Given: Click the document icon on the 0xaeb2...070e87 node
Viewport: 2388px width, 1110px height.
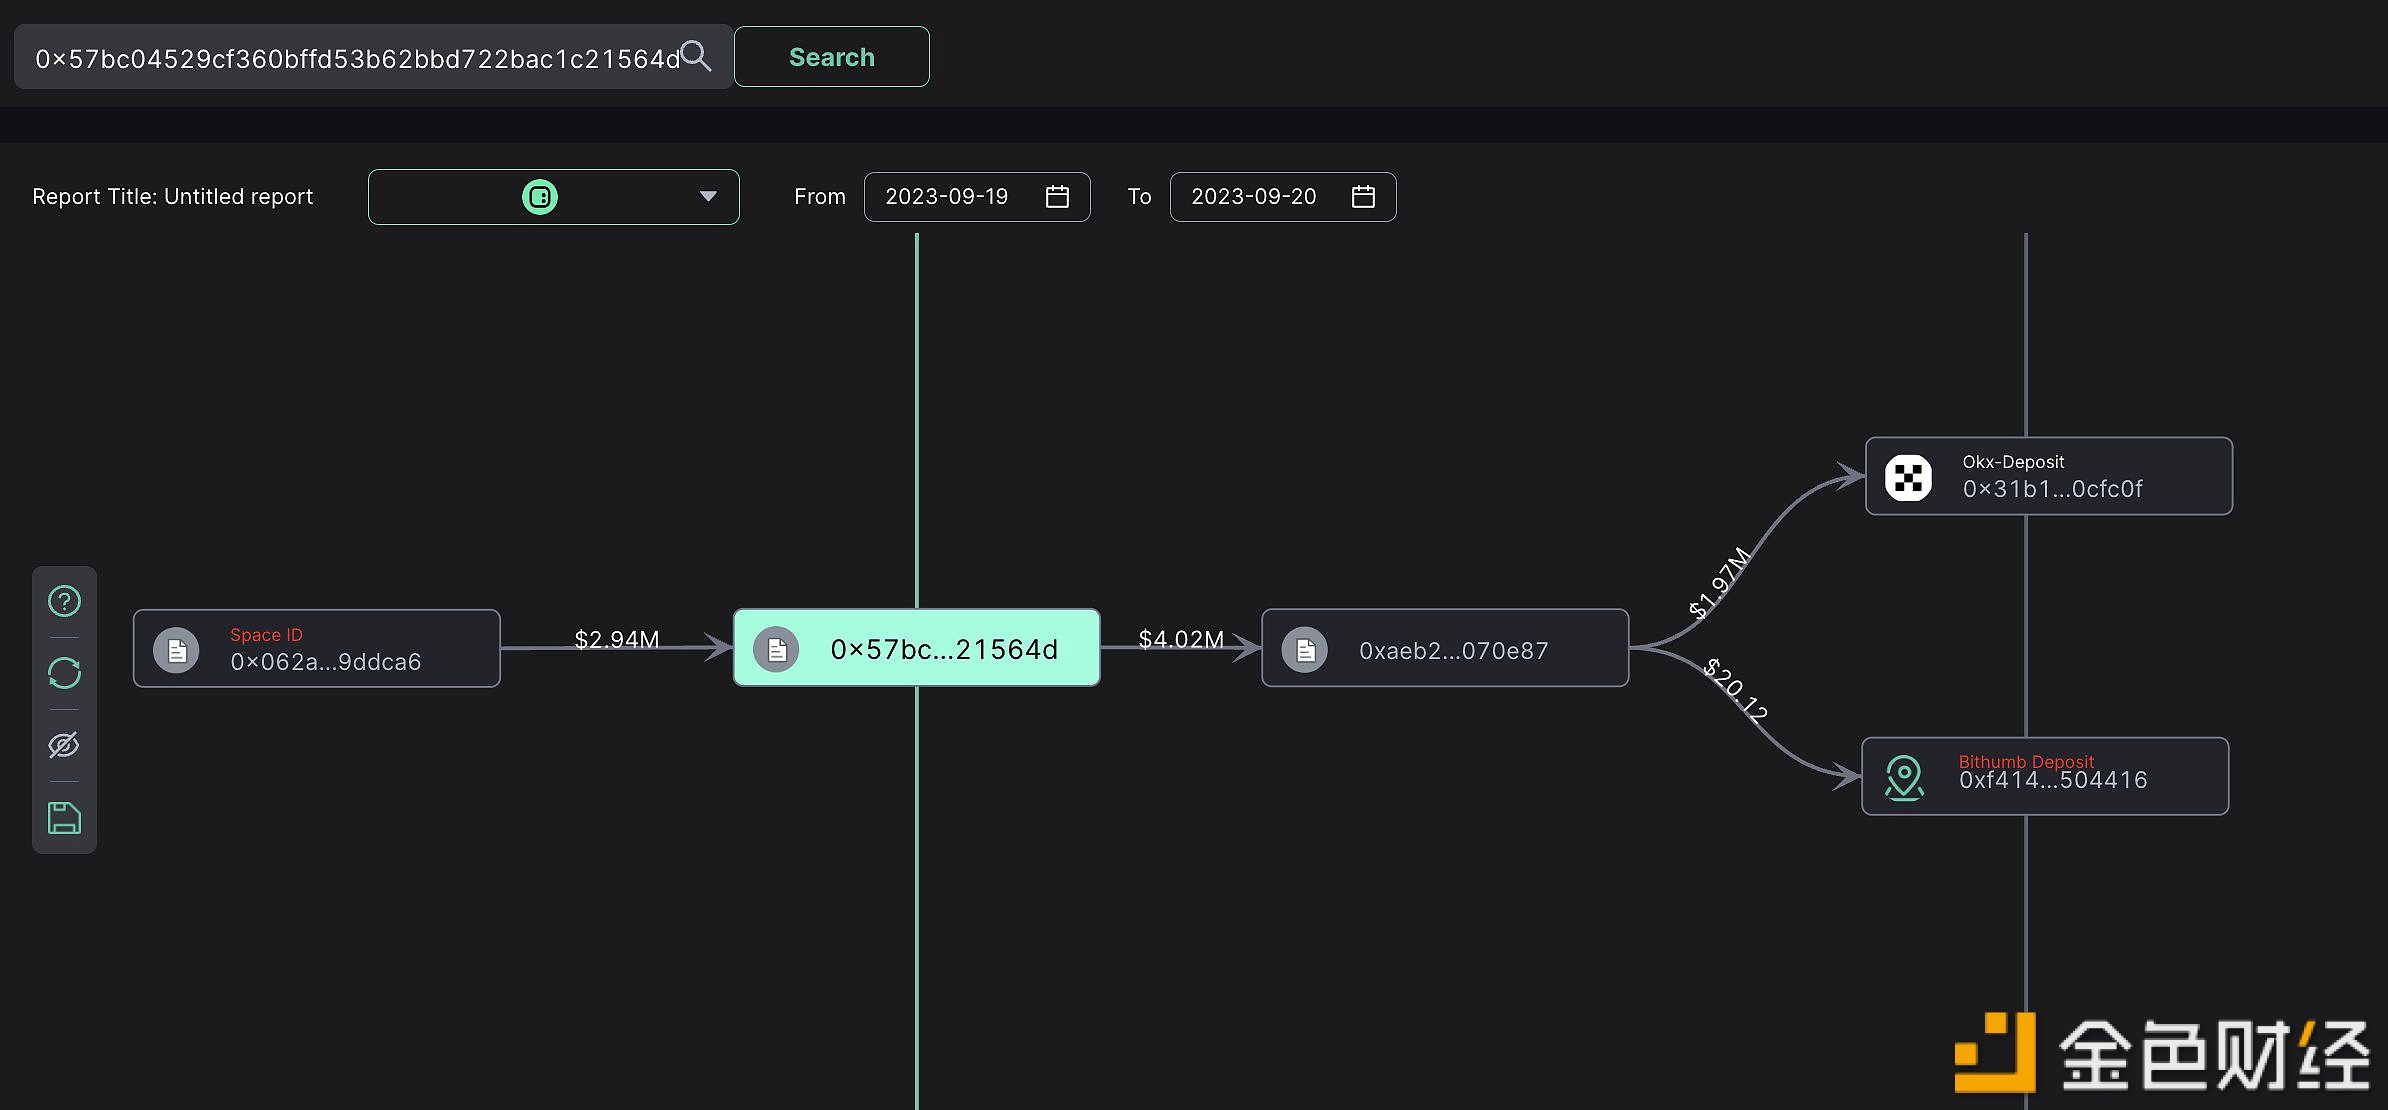Looking at the screenshot, I should point(1305,650).
